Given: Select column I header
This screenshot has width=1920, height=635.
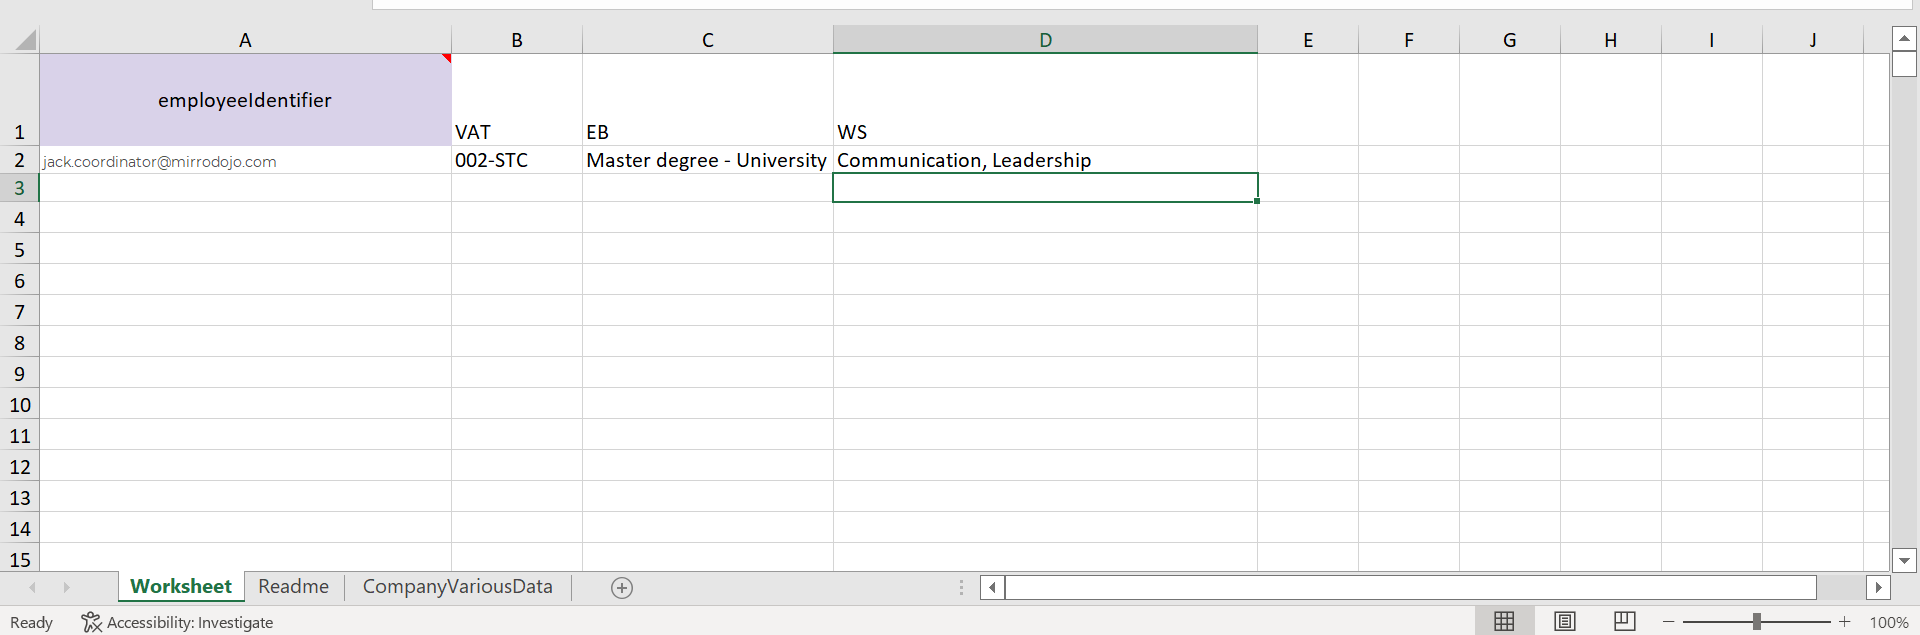Looking at the screenshot, I should (1712, 40).
